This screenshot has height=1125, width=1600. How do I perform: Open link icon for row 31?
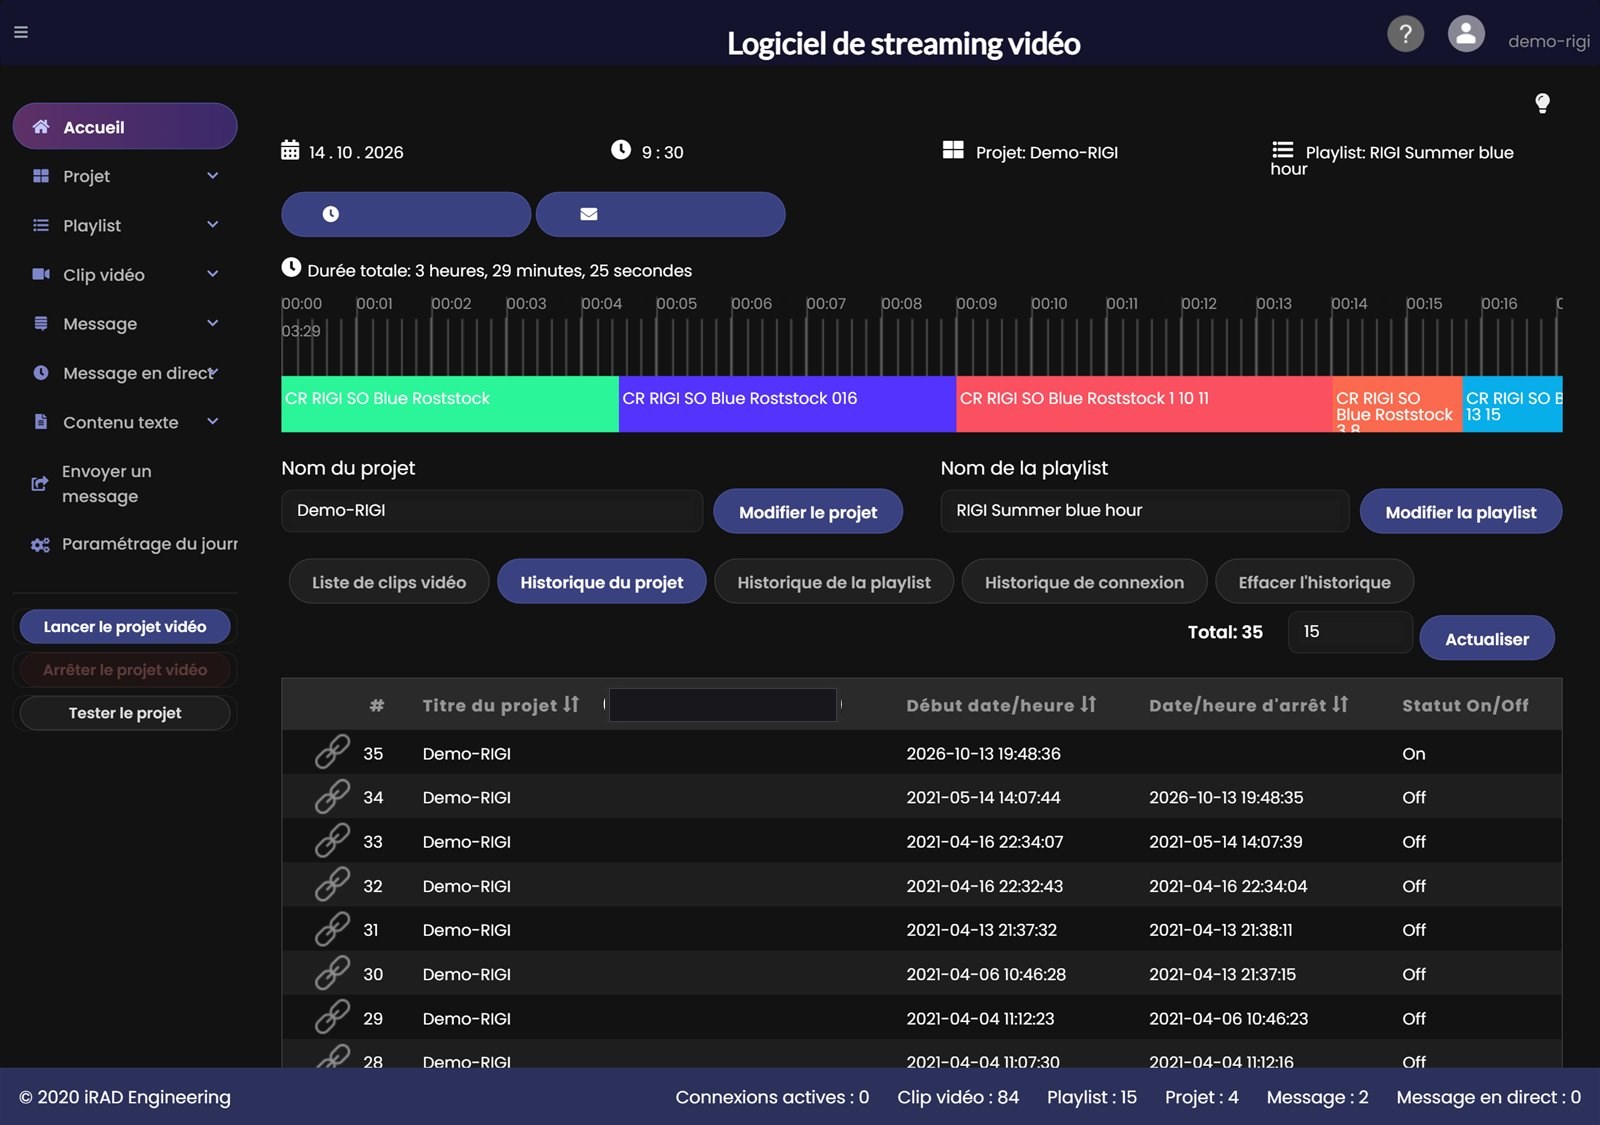pos(332,929)
